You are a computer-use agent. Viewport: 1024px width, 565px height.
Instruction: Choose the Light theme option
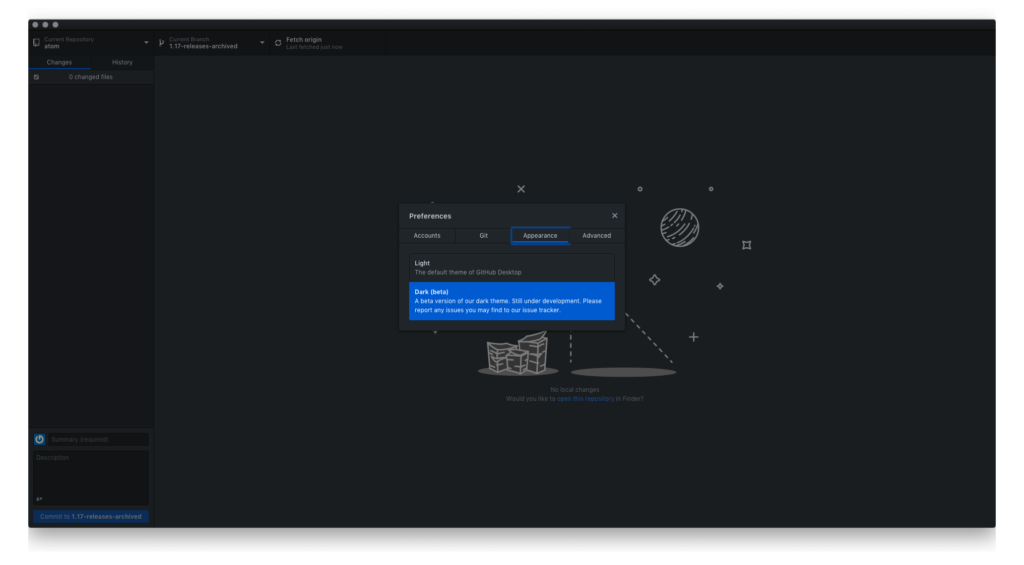(x=512, y=268)
